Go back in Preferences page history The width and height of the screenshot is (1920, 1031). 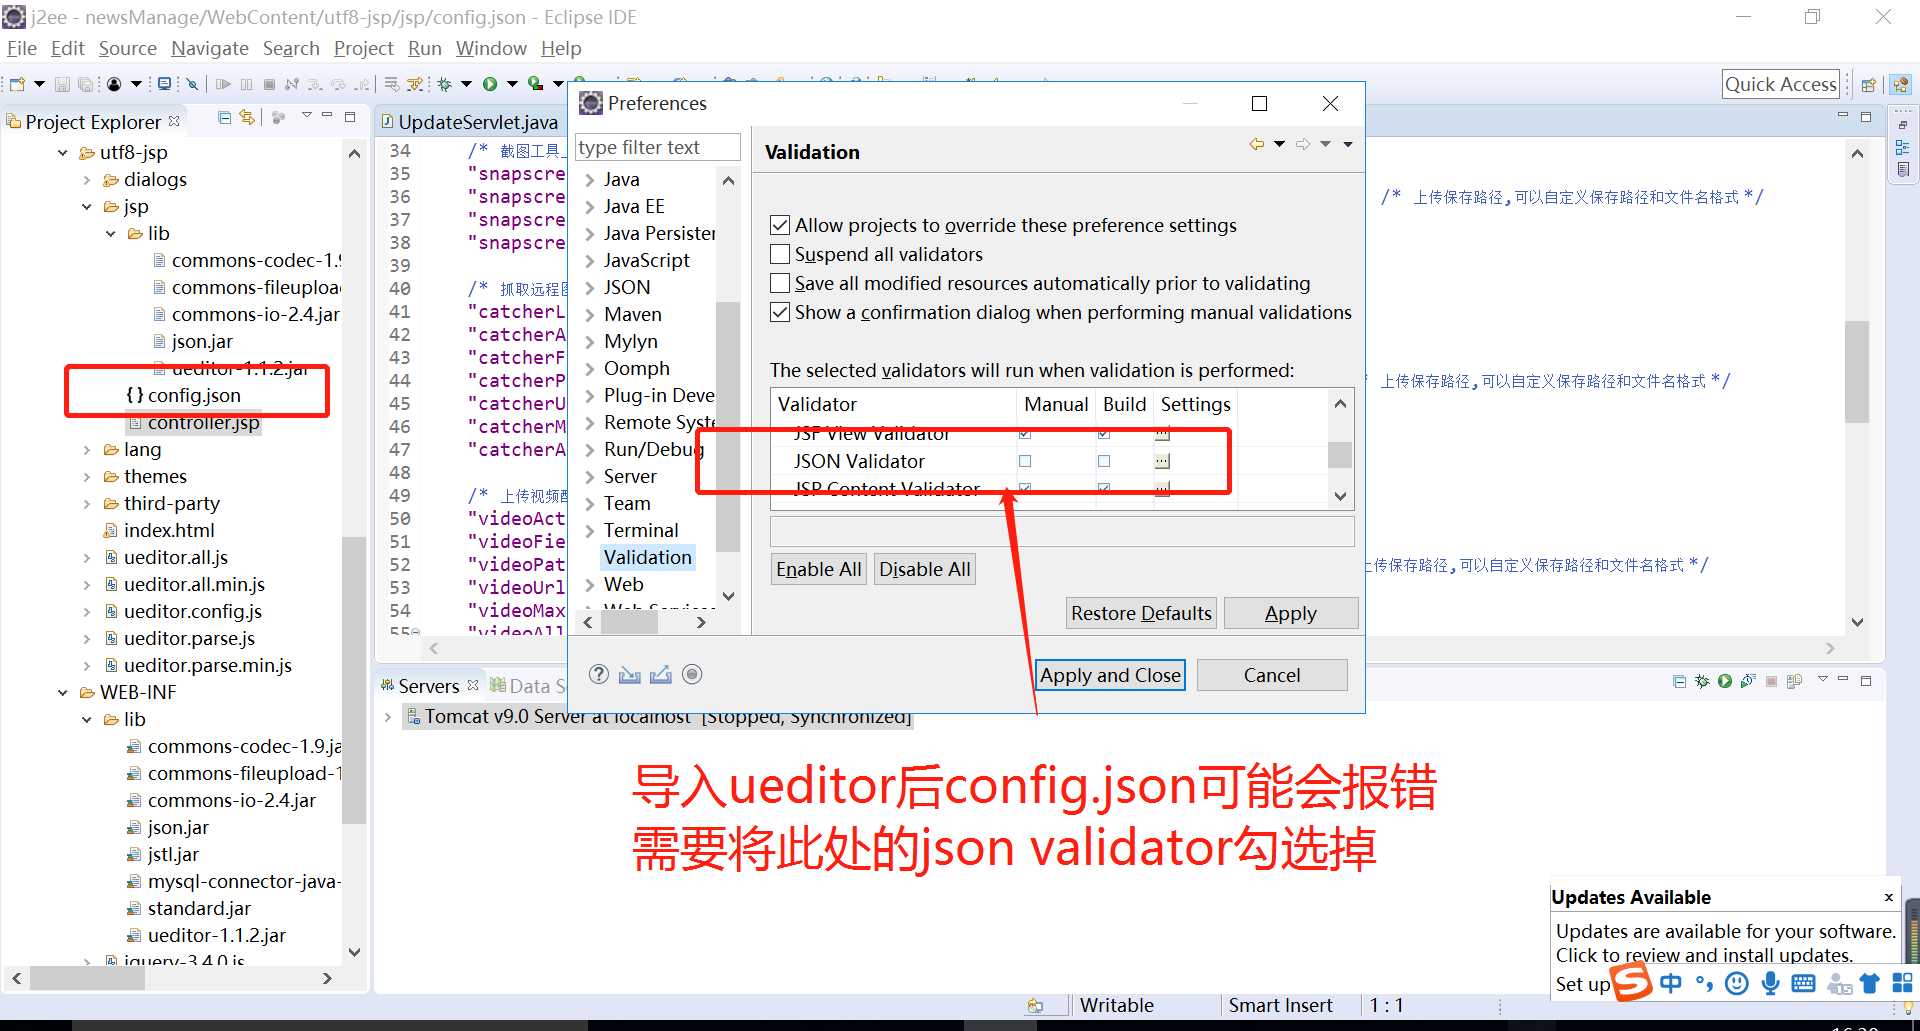point(1256,144)
